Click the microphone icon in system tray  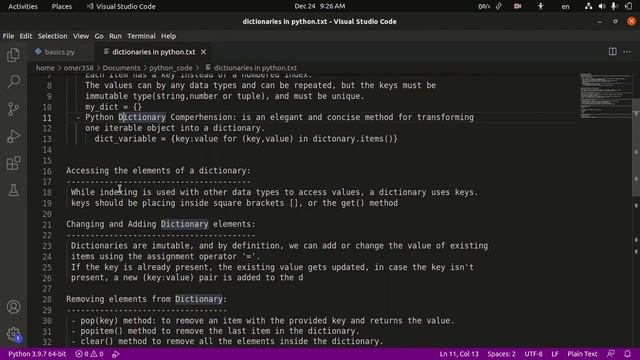pyautogui.click(x=613, y=6)
